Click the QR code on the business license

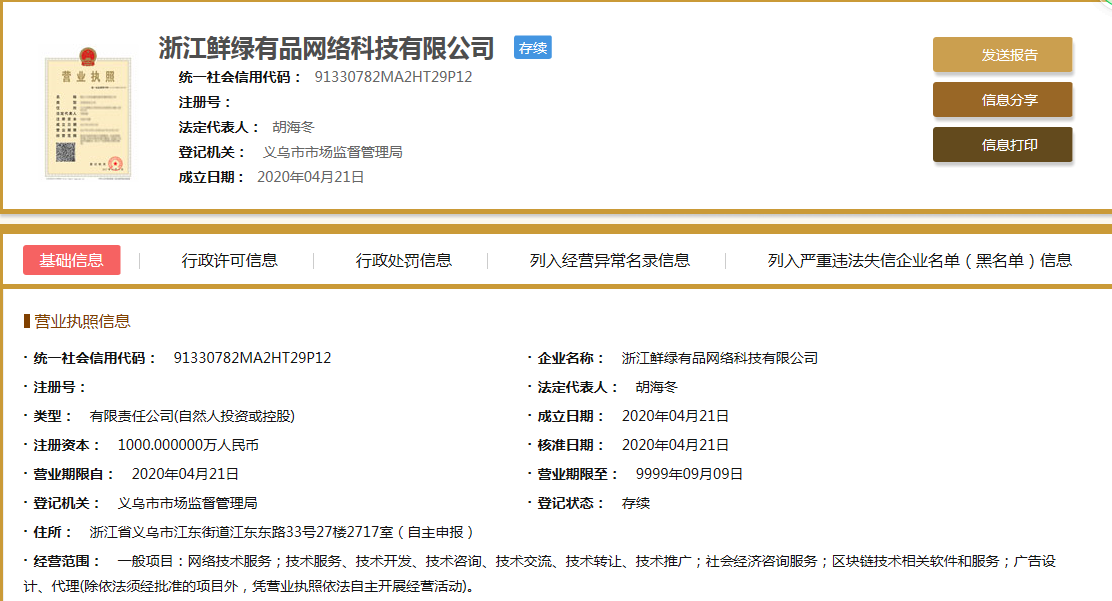click(x=66, y=153)
